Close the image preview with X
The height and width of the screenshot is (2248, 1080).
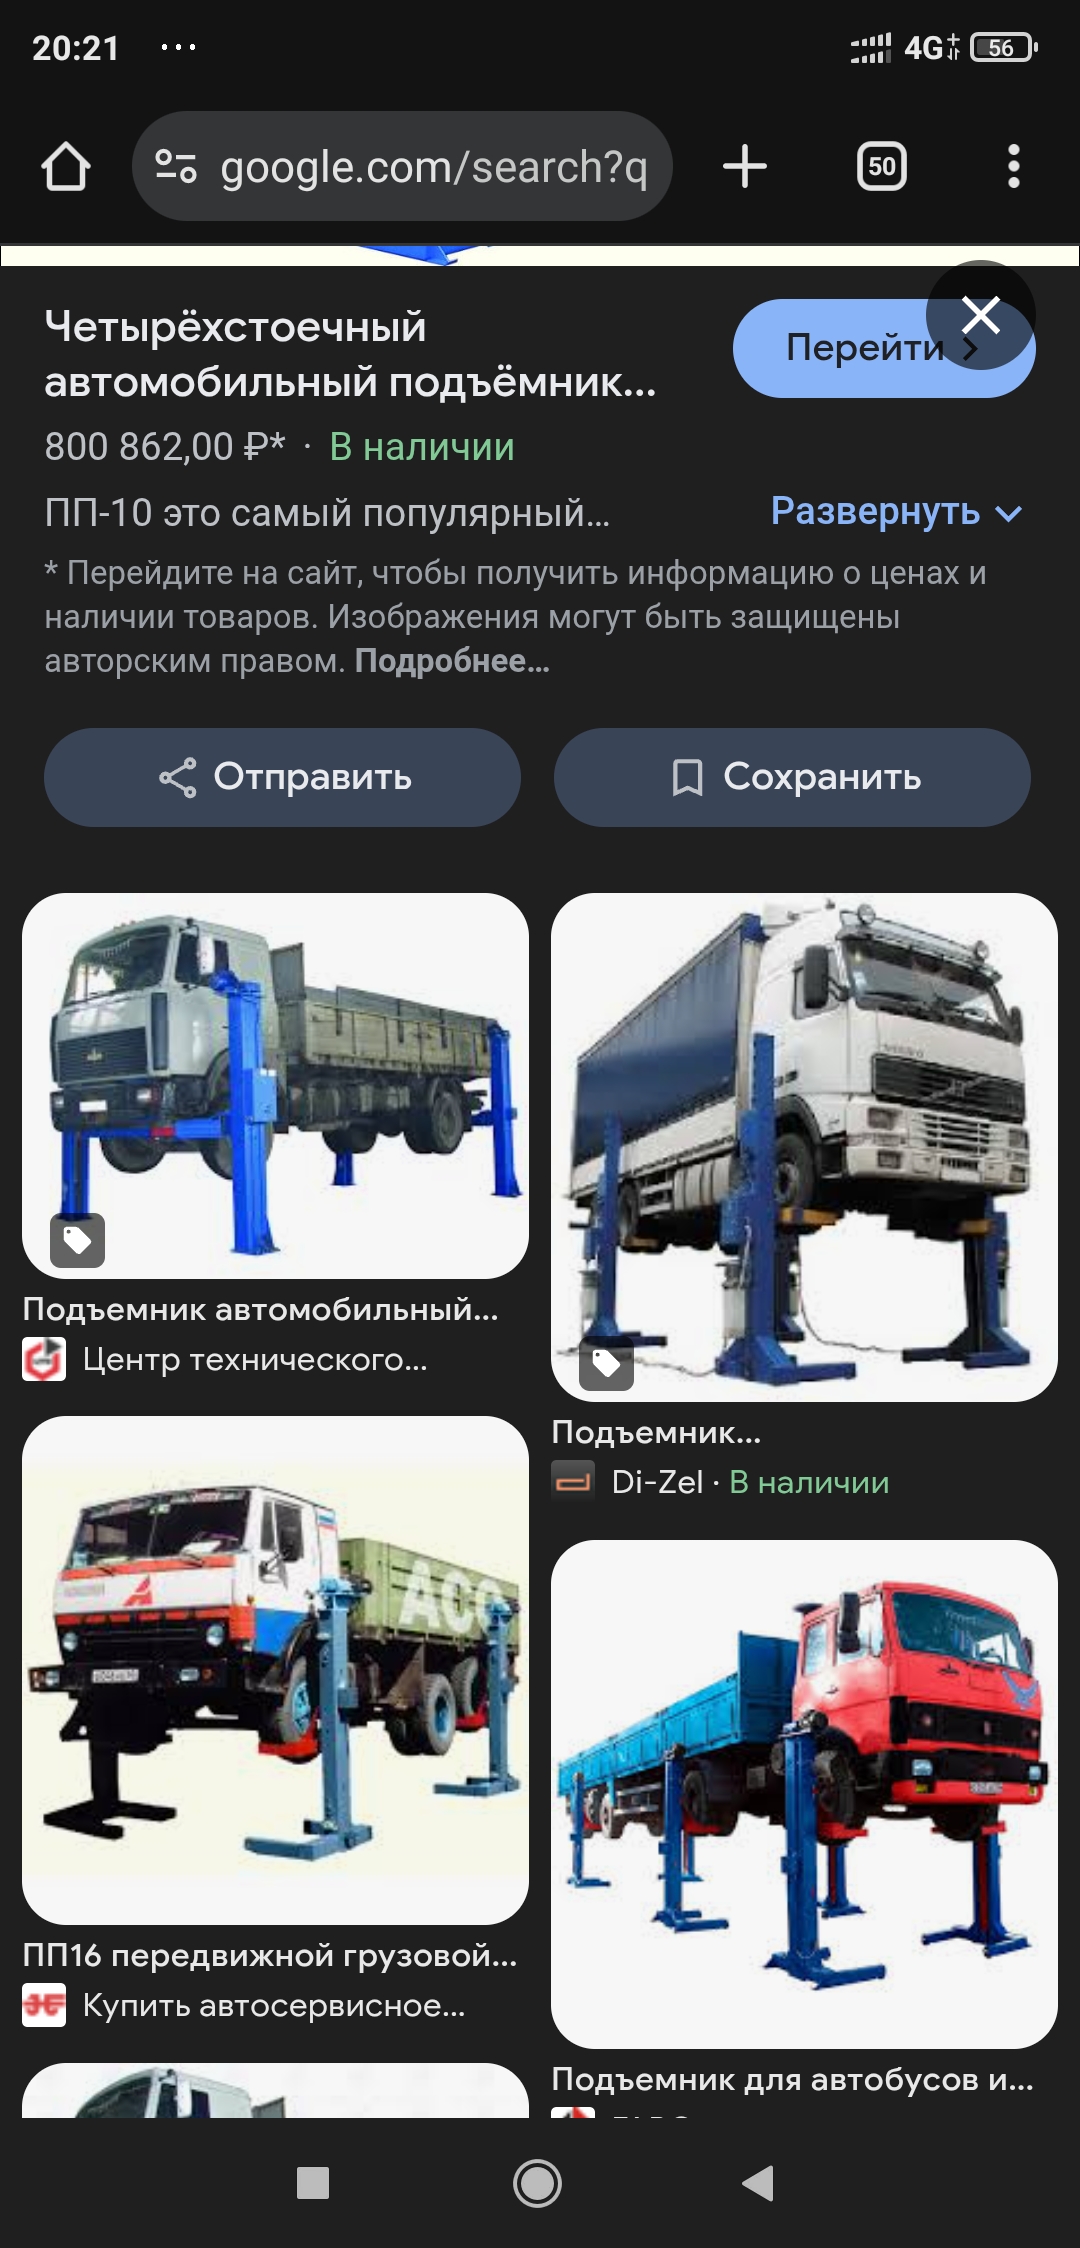(981, 315)
